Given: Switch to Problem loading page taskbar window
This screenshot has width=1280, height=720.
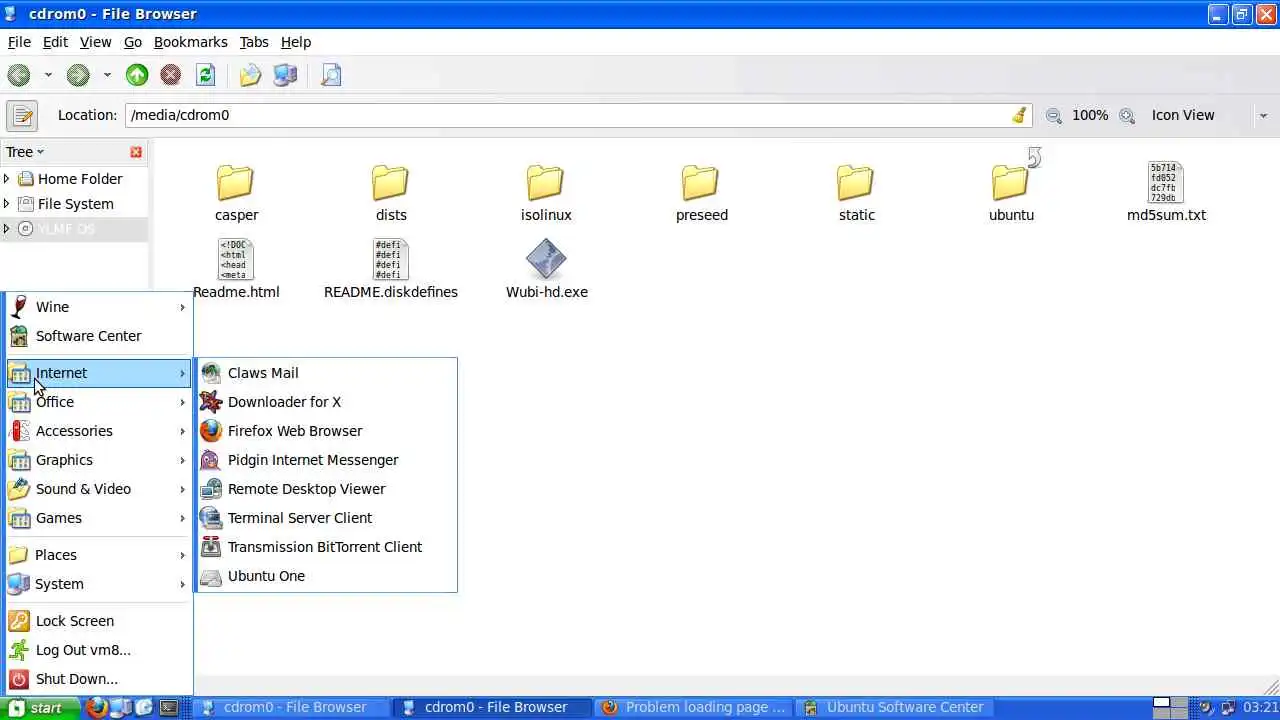Looking at the screenshot, I should click(694, 707).
